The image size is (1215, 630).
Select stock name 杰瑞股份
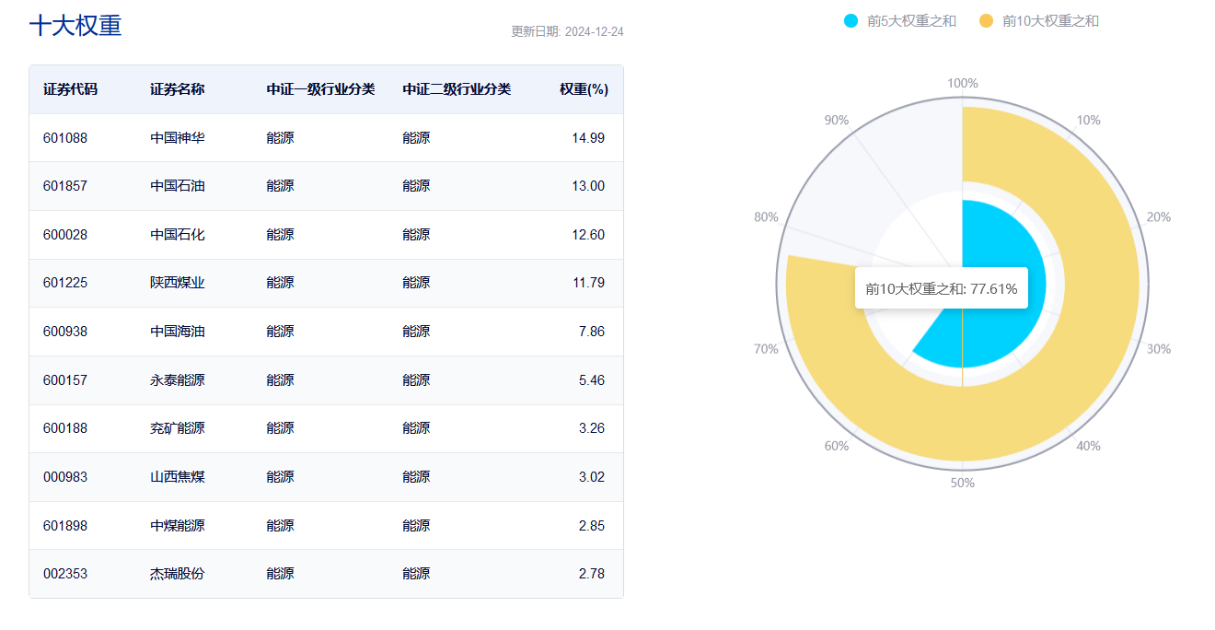pos(177,574)
